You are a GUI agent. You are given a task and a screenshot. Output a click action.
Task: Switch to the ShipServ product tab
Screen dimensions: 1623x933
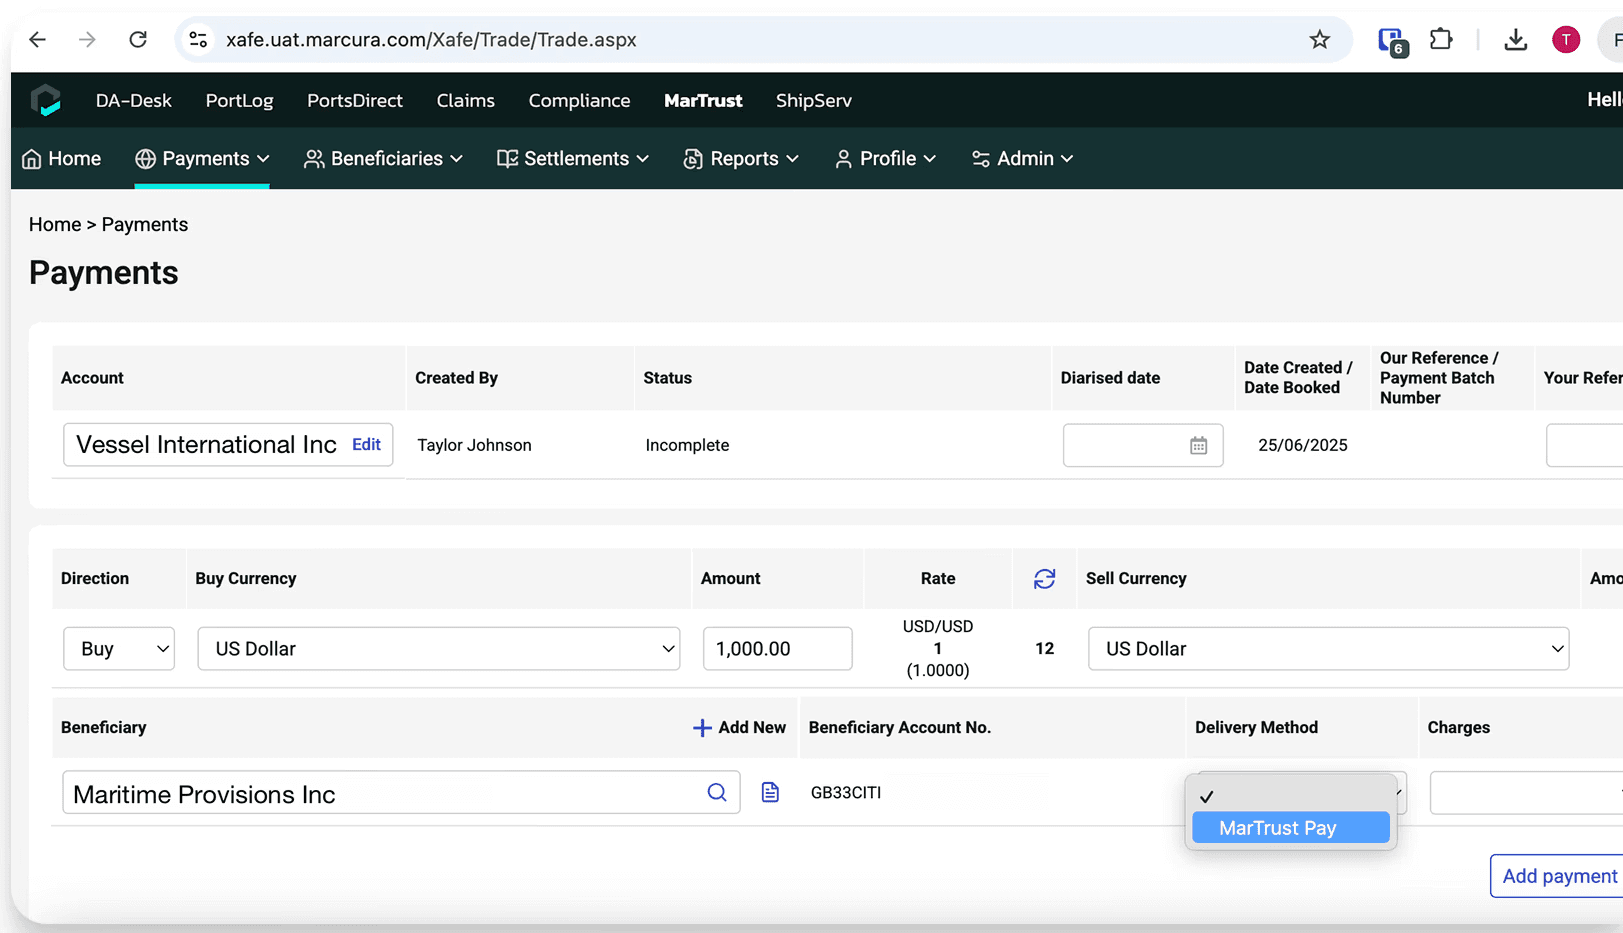pos(814,101)
